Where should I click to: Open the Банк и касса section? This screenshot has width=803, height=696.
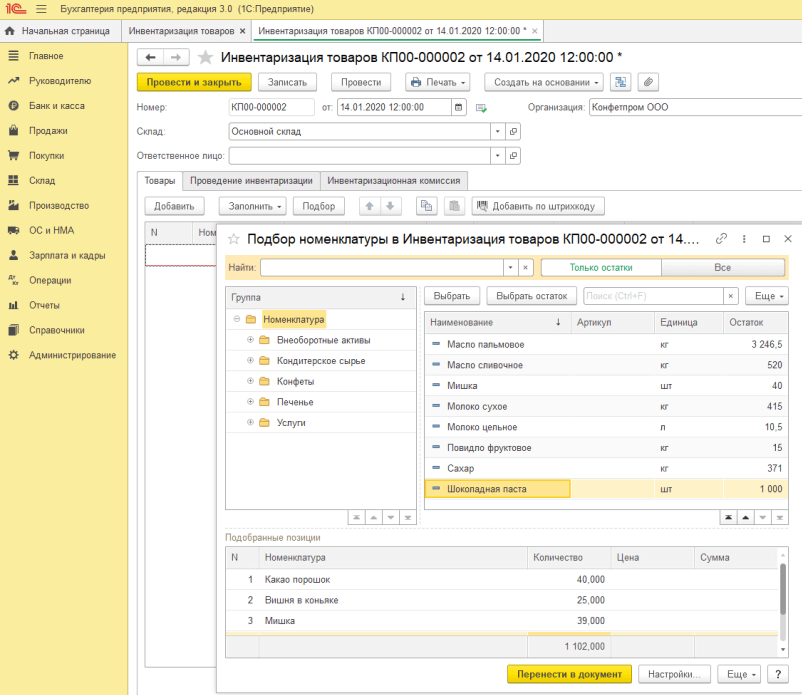[x=57, y=106]
